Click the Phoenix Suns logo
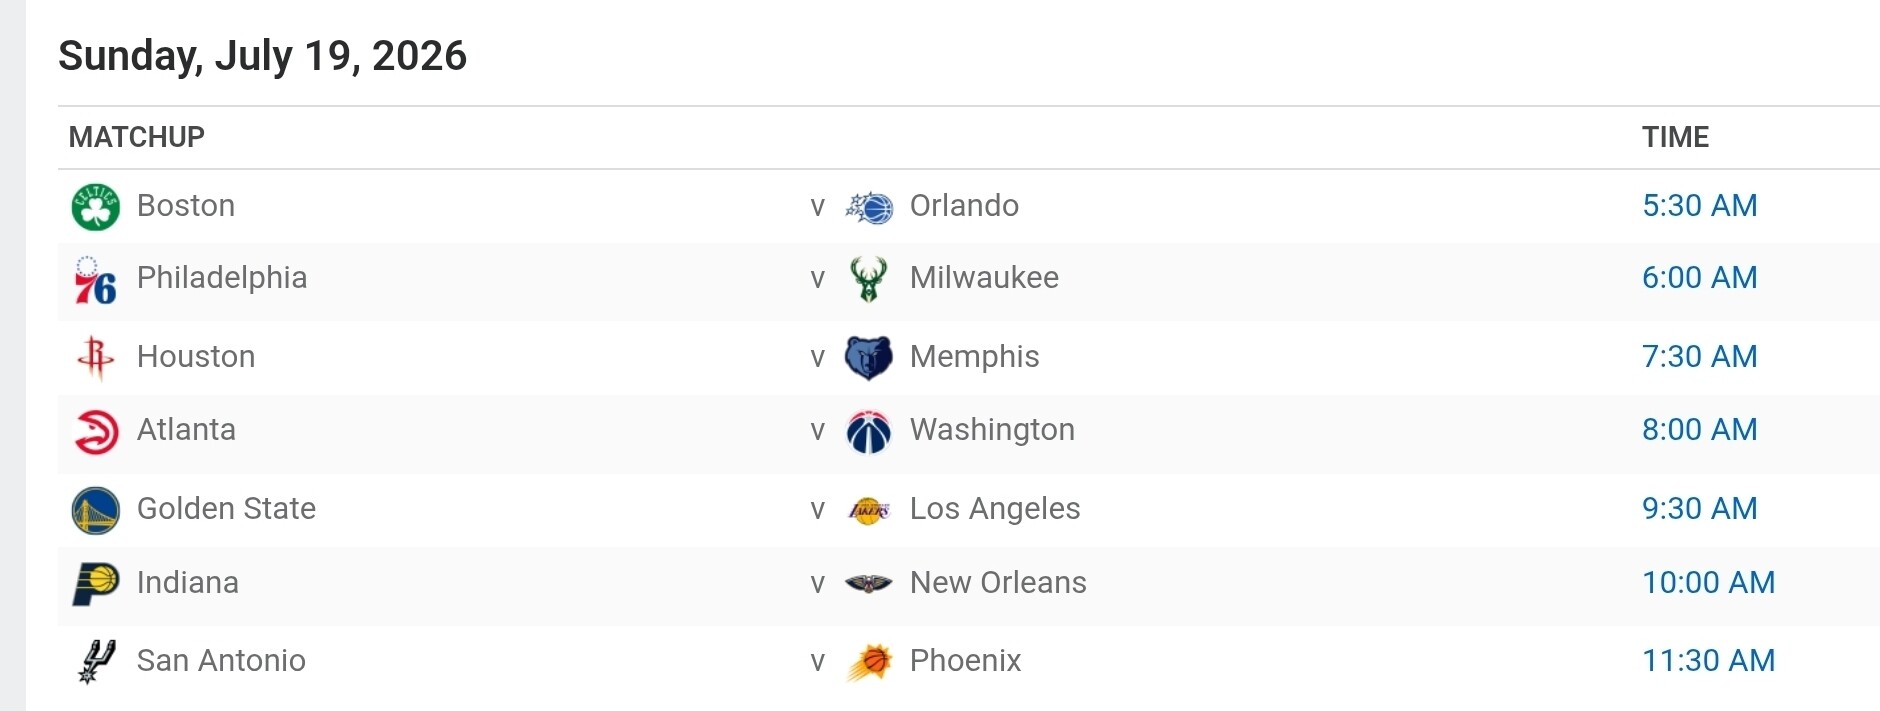 click(x=869, y=662)
